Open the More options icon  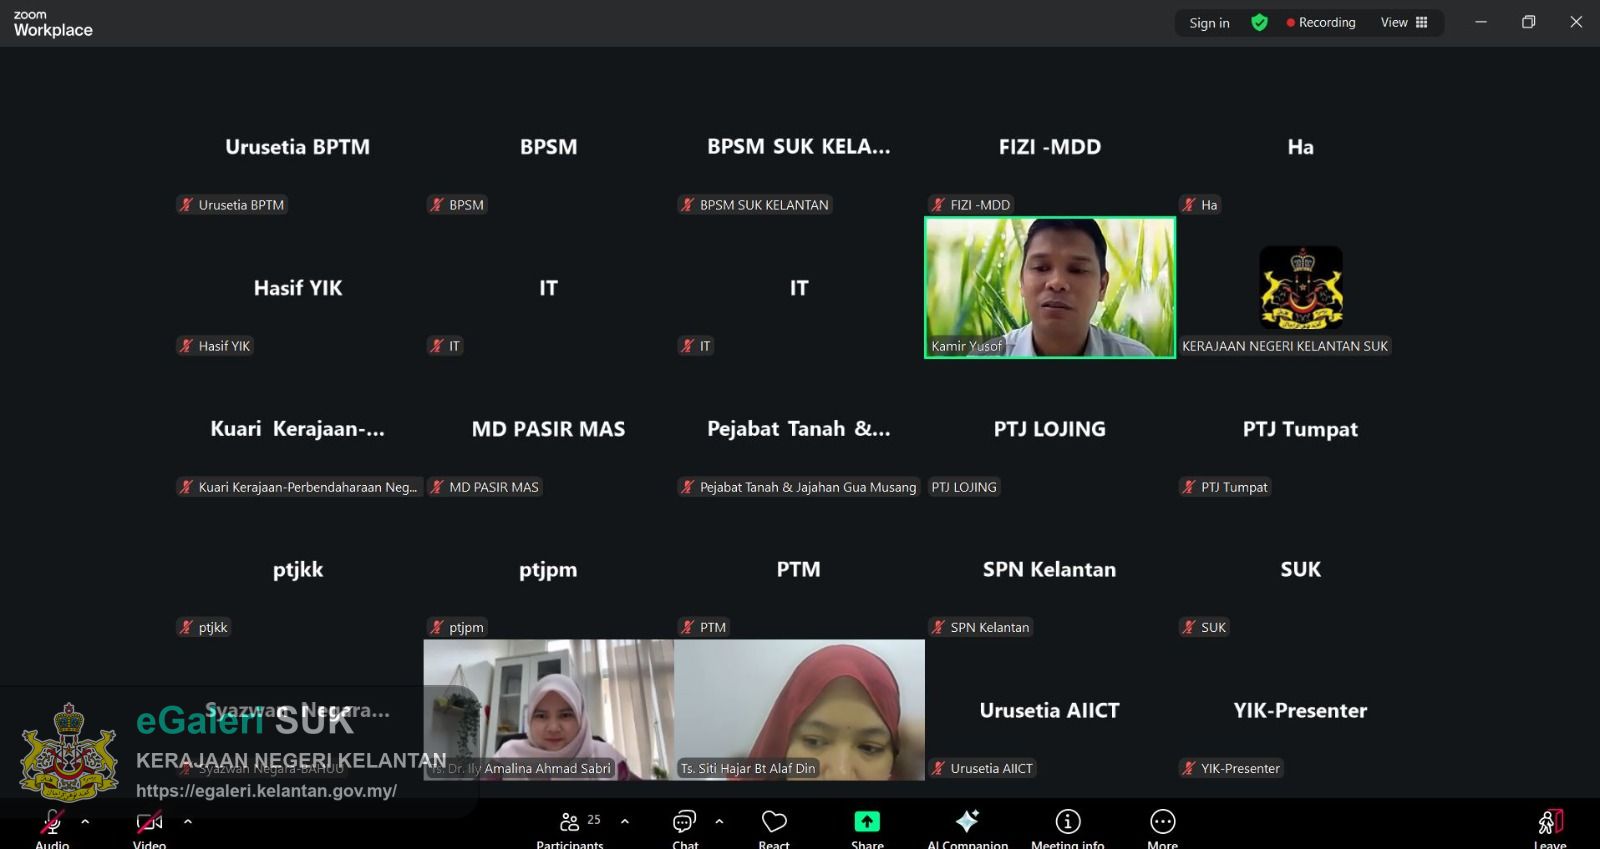[x=1162, y=821]
